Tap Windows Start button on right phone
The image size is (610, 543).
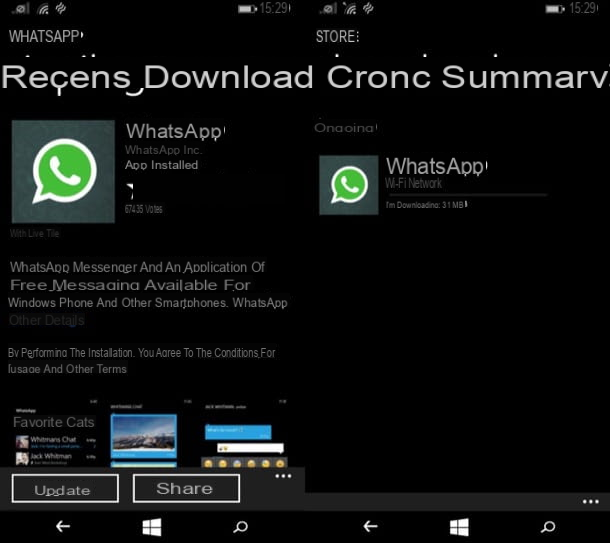tap(459, 527)
